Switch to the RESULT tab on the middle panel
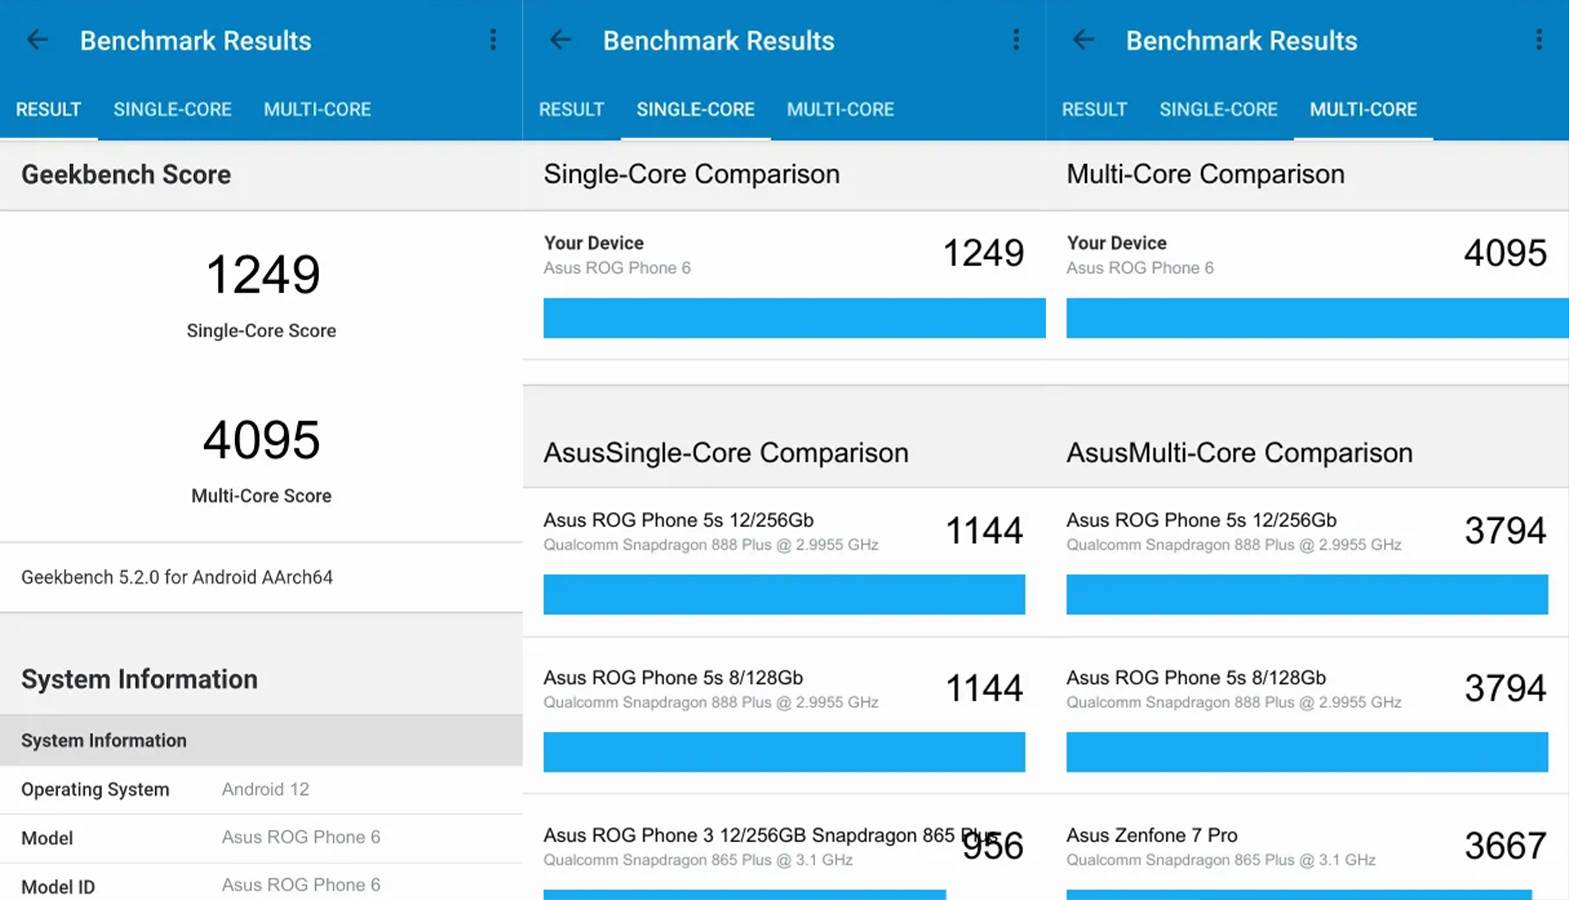Image resolution: width=1569 pixels, height=900 pixels. 571,109
